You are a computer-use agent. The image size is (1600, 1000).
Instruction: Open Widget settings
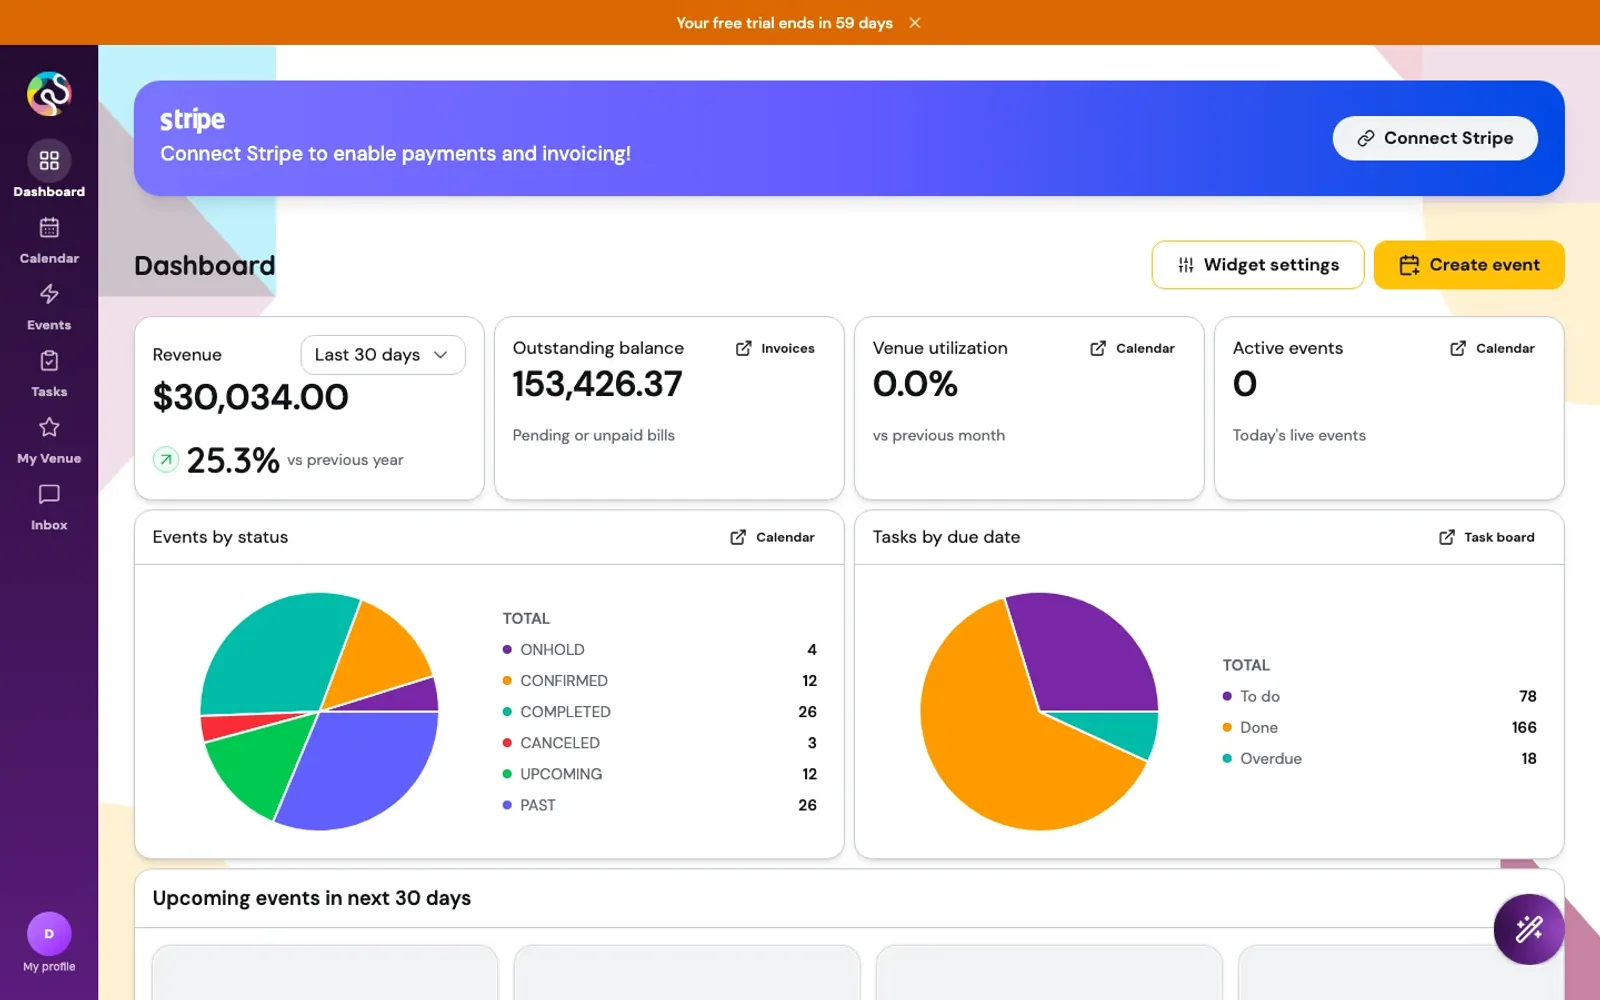click(1258, 265)
